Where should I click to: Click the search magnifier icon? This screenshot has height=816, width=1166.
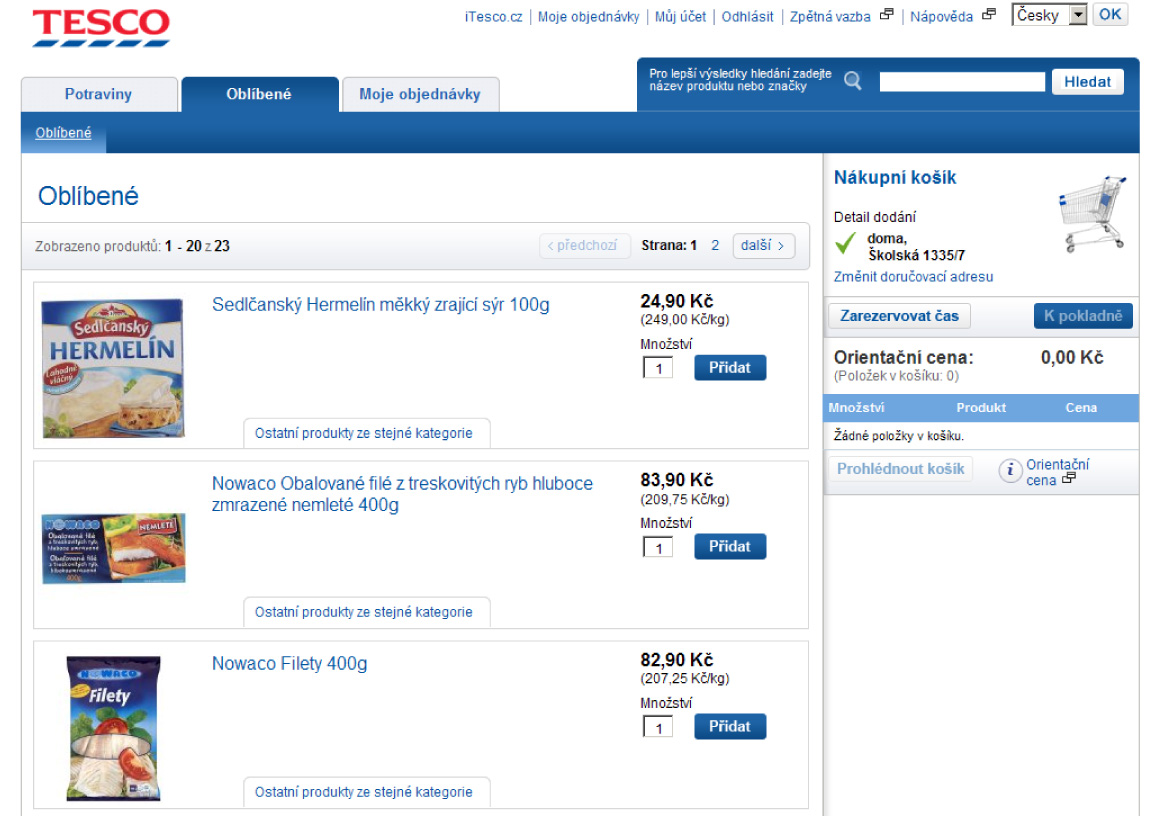(x=853, y=81)
